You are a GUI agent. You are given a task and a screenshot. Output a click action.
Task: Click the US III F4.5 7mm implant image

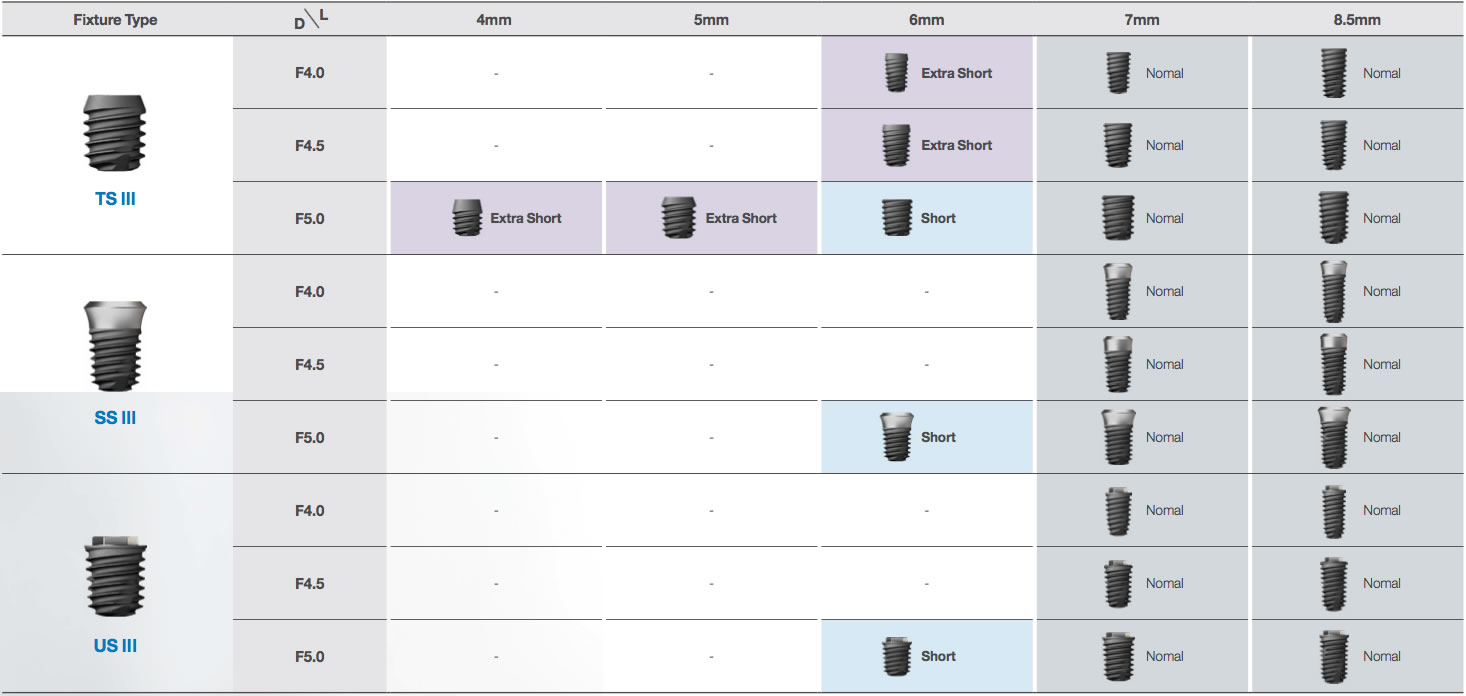click(x=1117, y=583)
